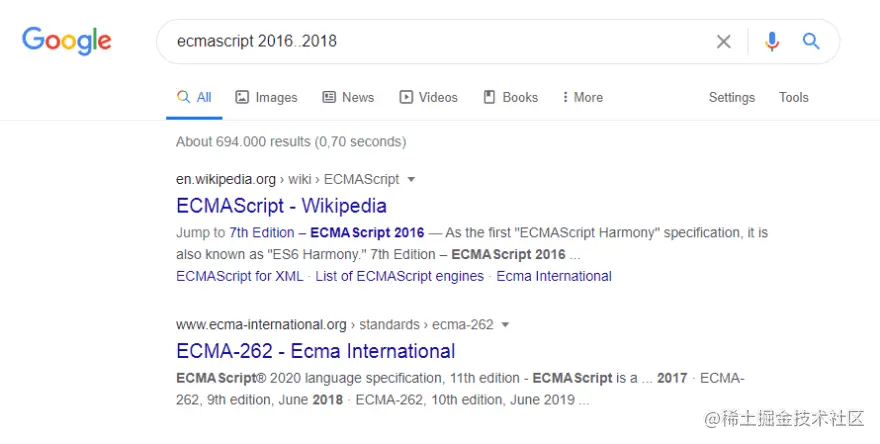Open Ecma International sitelink
The width and height of the screenshot is (880, 444).
pyautogui.click(x=554, y=276)
